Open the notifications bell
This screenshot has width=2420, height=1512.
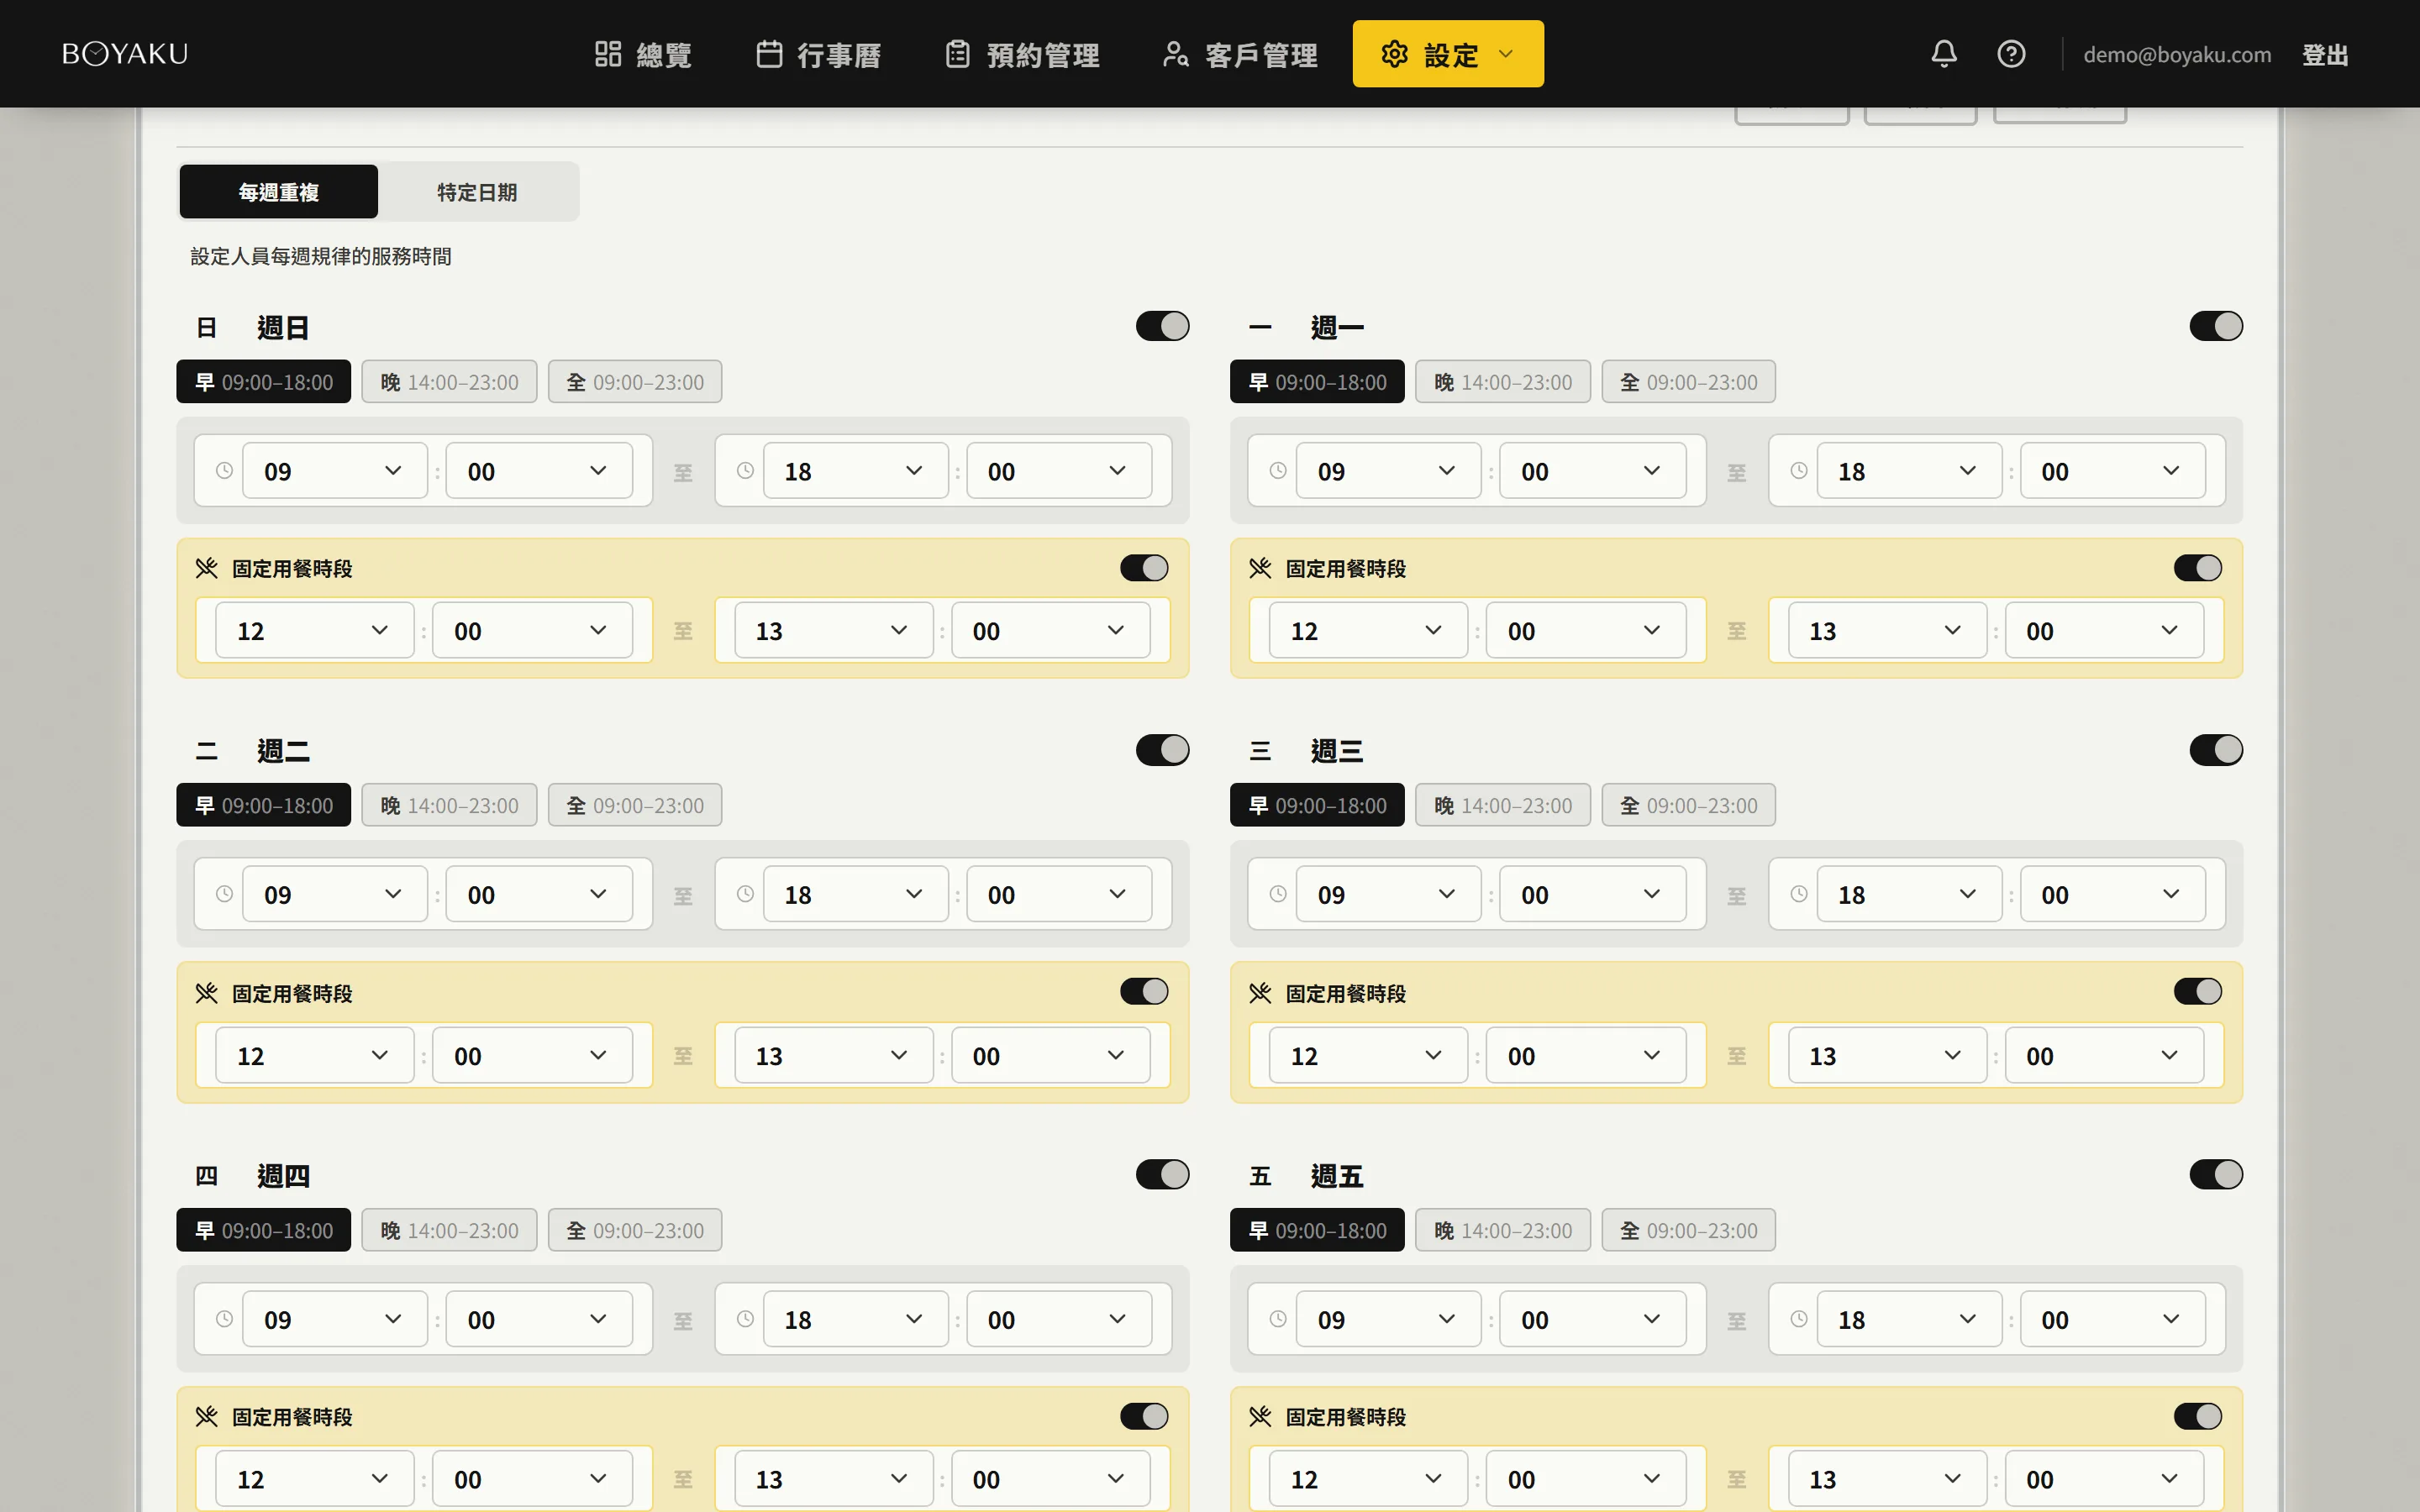pyautogui.click(x=1943, y=54)
